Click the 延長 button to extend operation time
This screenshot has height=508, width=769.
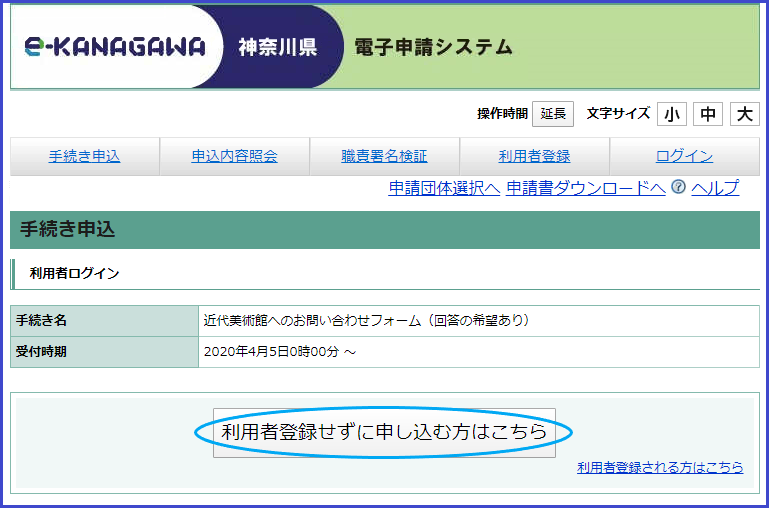coord(553,114)
